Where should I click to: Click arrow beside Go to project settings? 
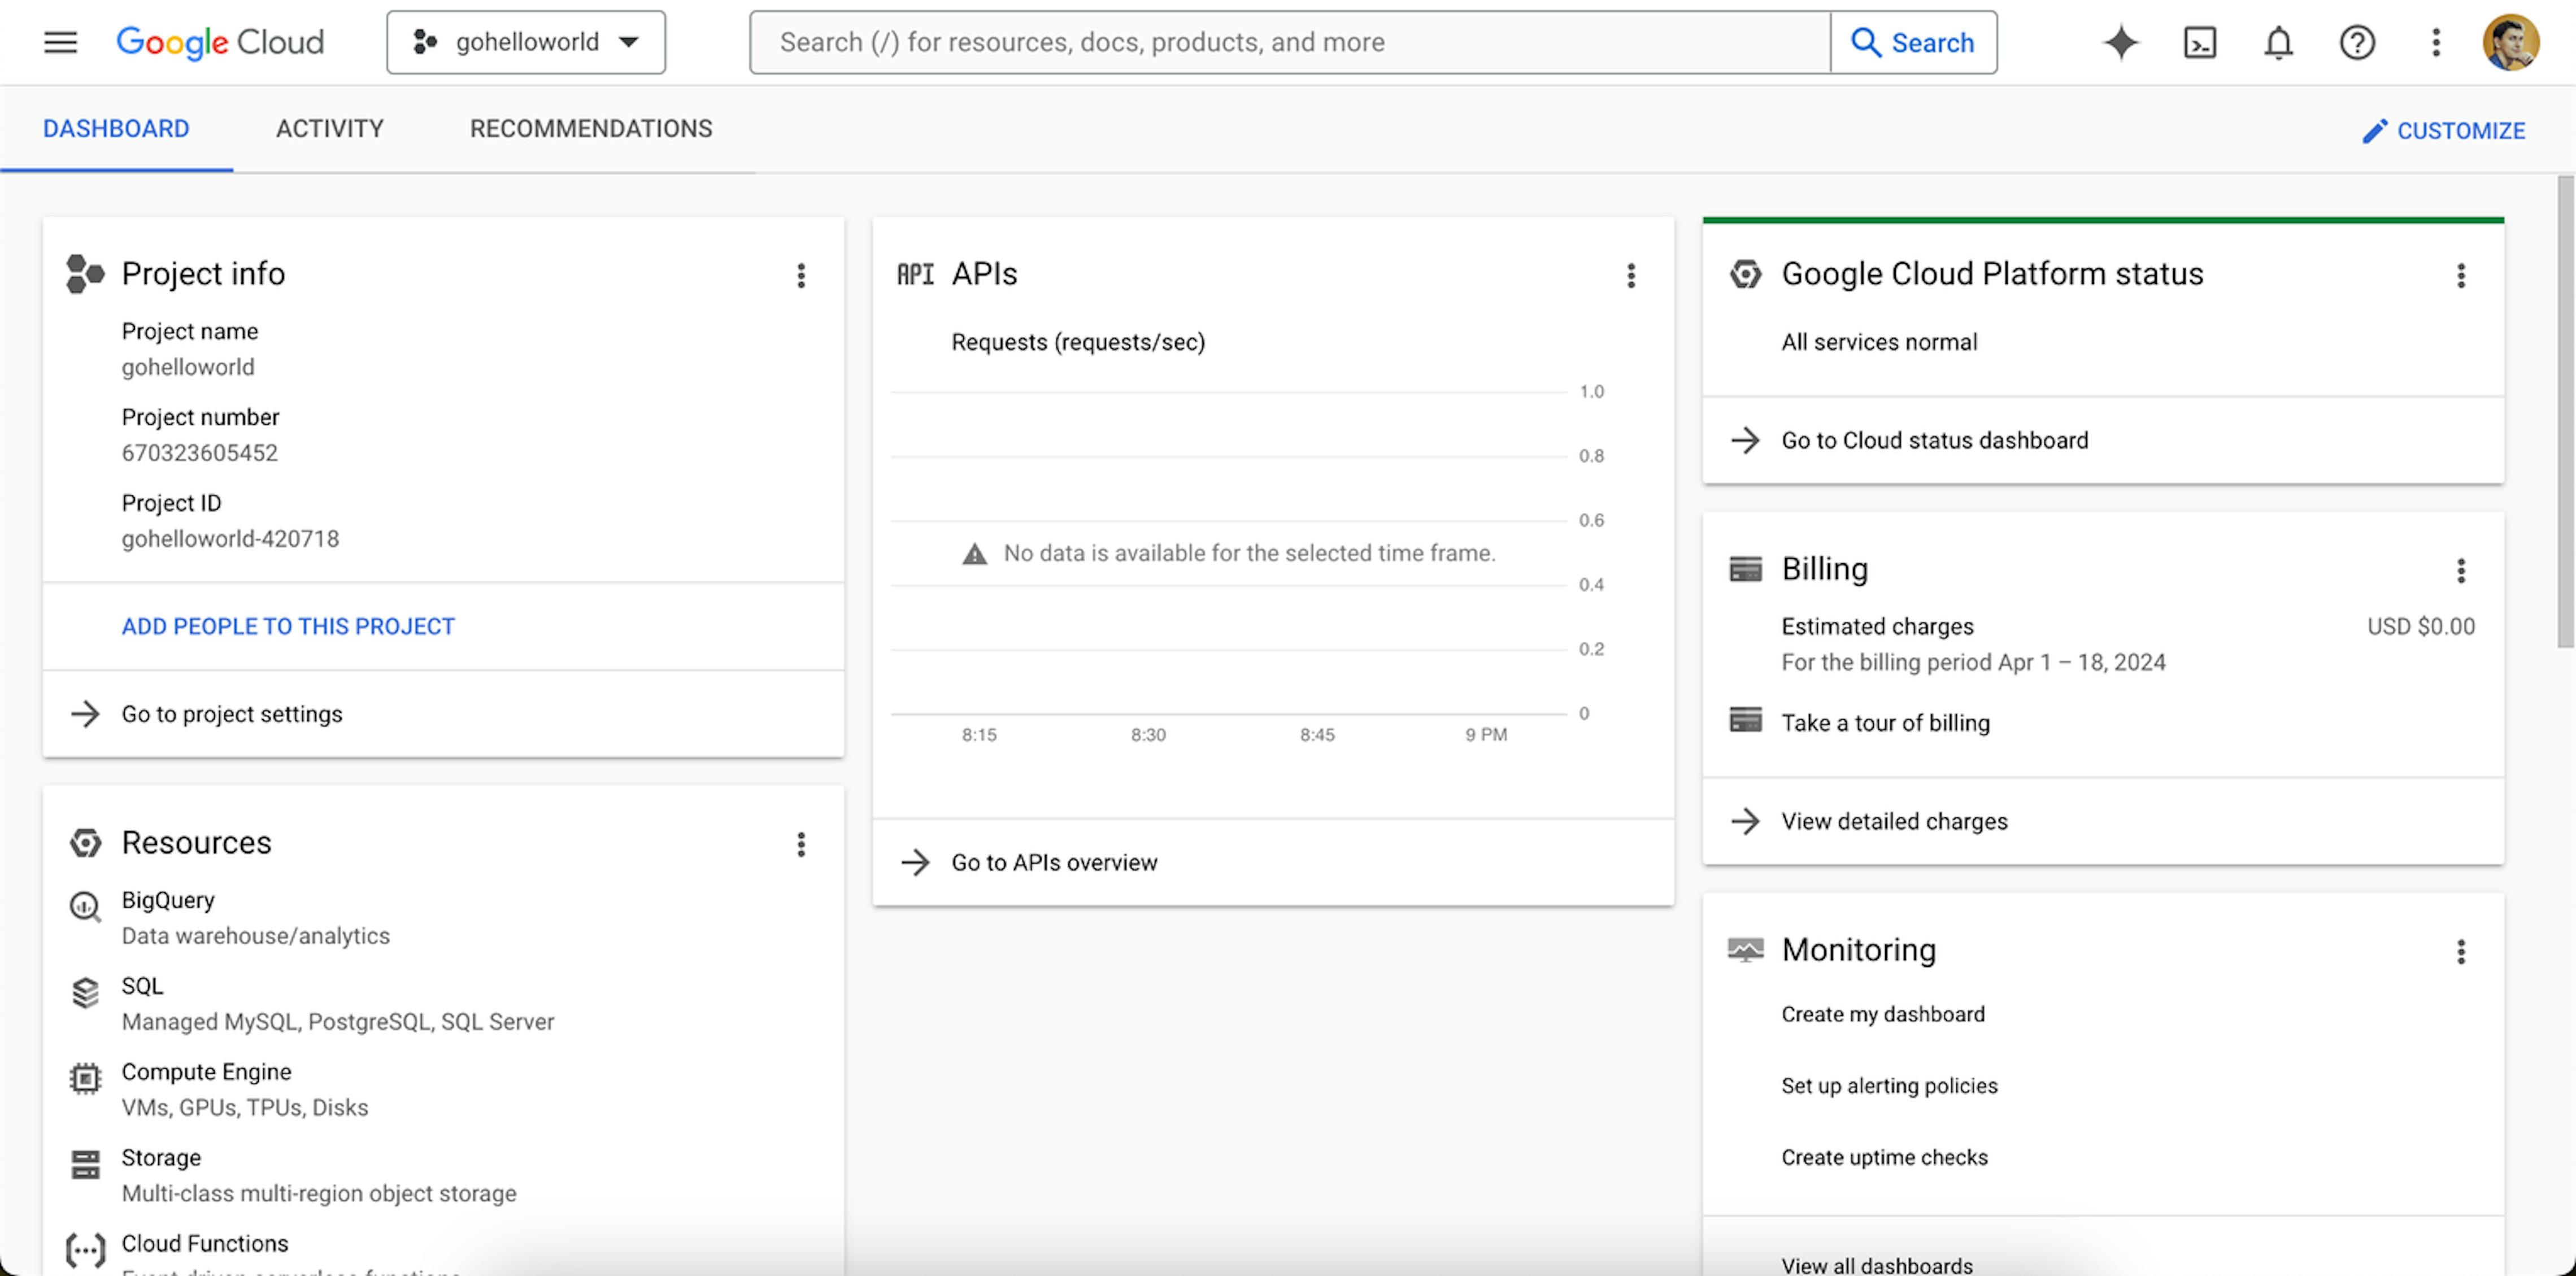coord(85,714)
